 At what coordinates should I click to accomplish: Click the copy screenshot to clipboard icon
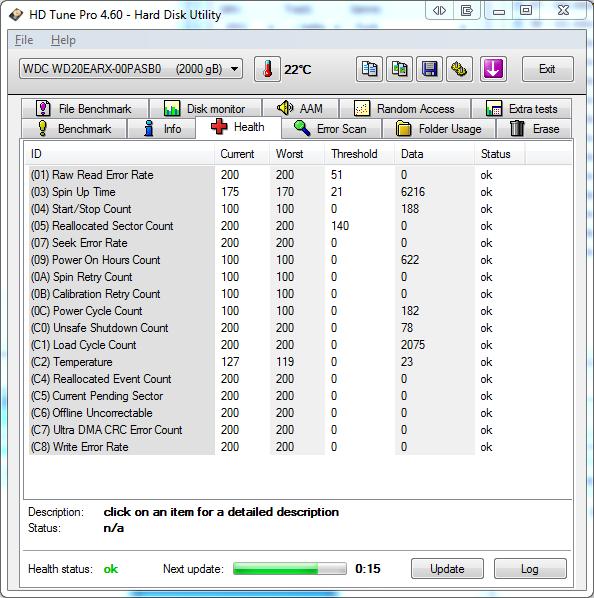(399, 69)
